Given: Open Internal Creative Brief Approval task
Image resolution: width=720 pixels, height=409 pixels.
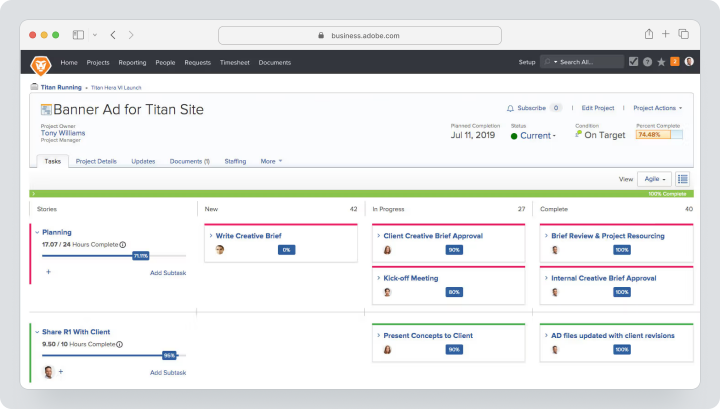Looking at the screenshot, I should (603, 278).
